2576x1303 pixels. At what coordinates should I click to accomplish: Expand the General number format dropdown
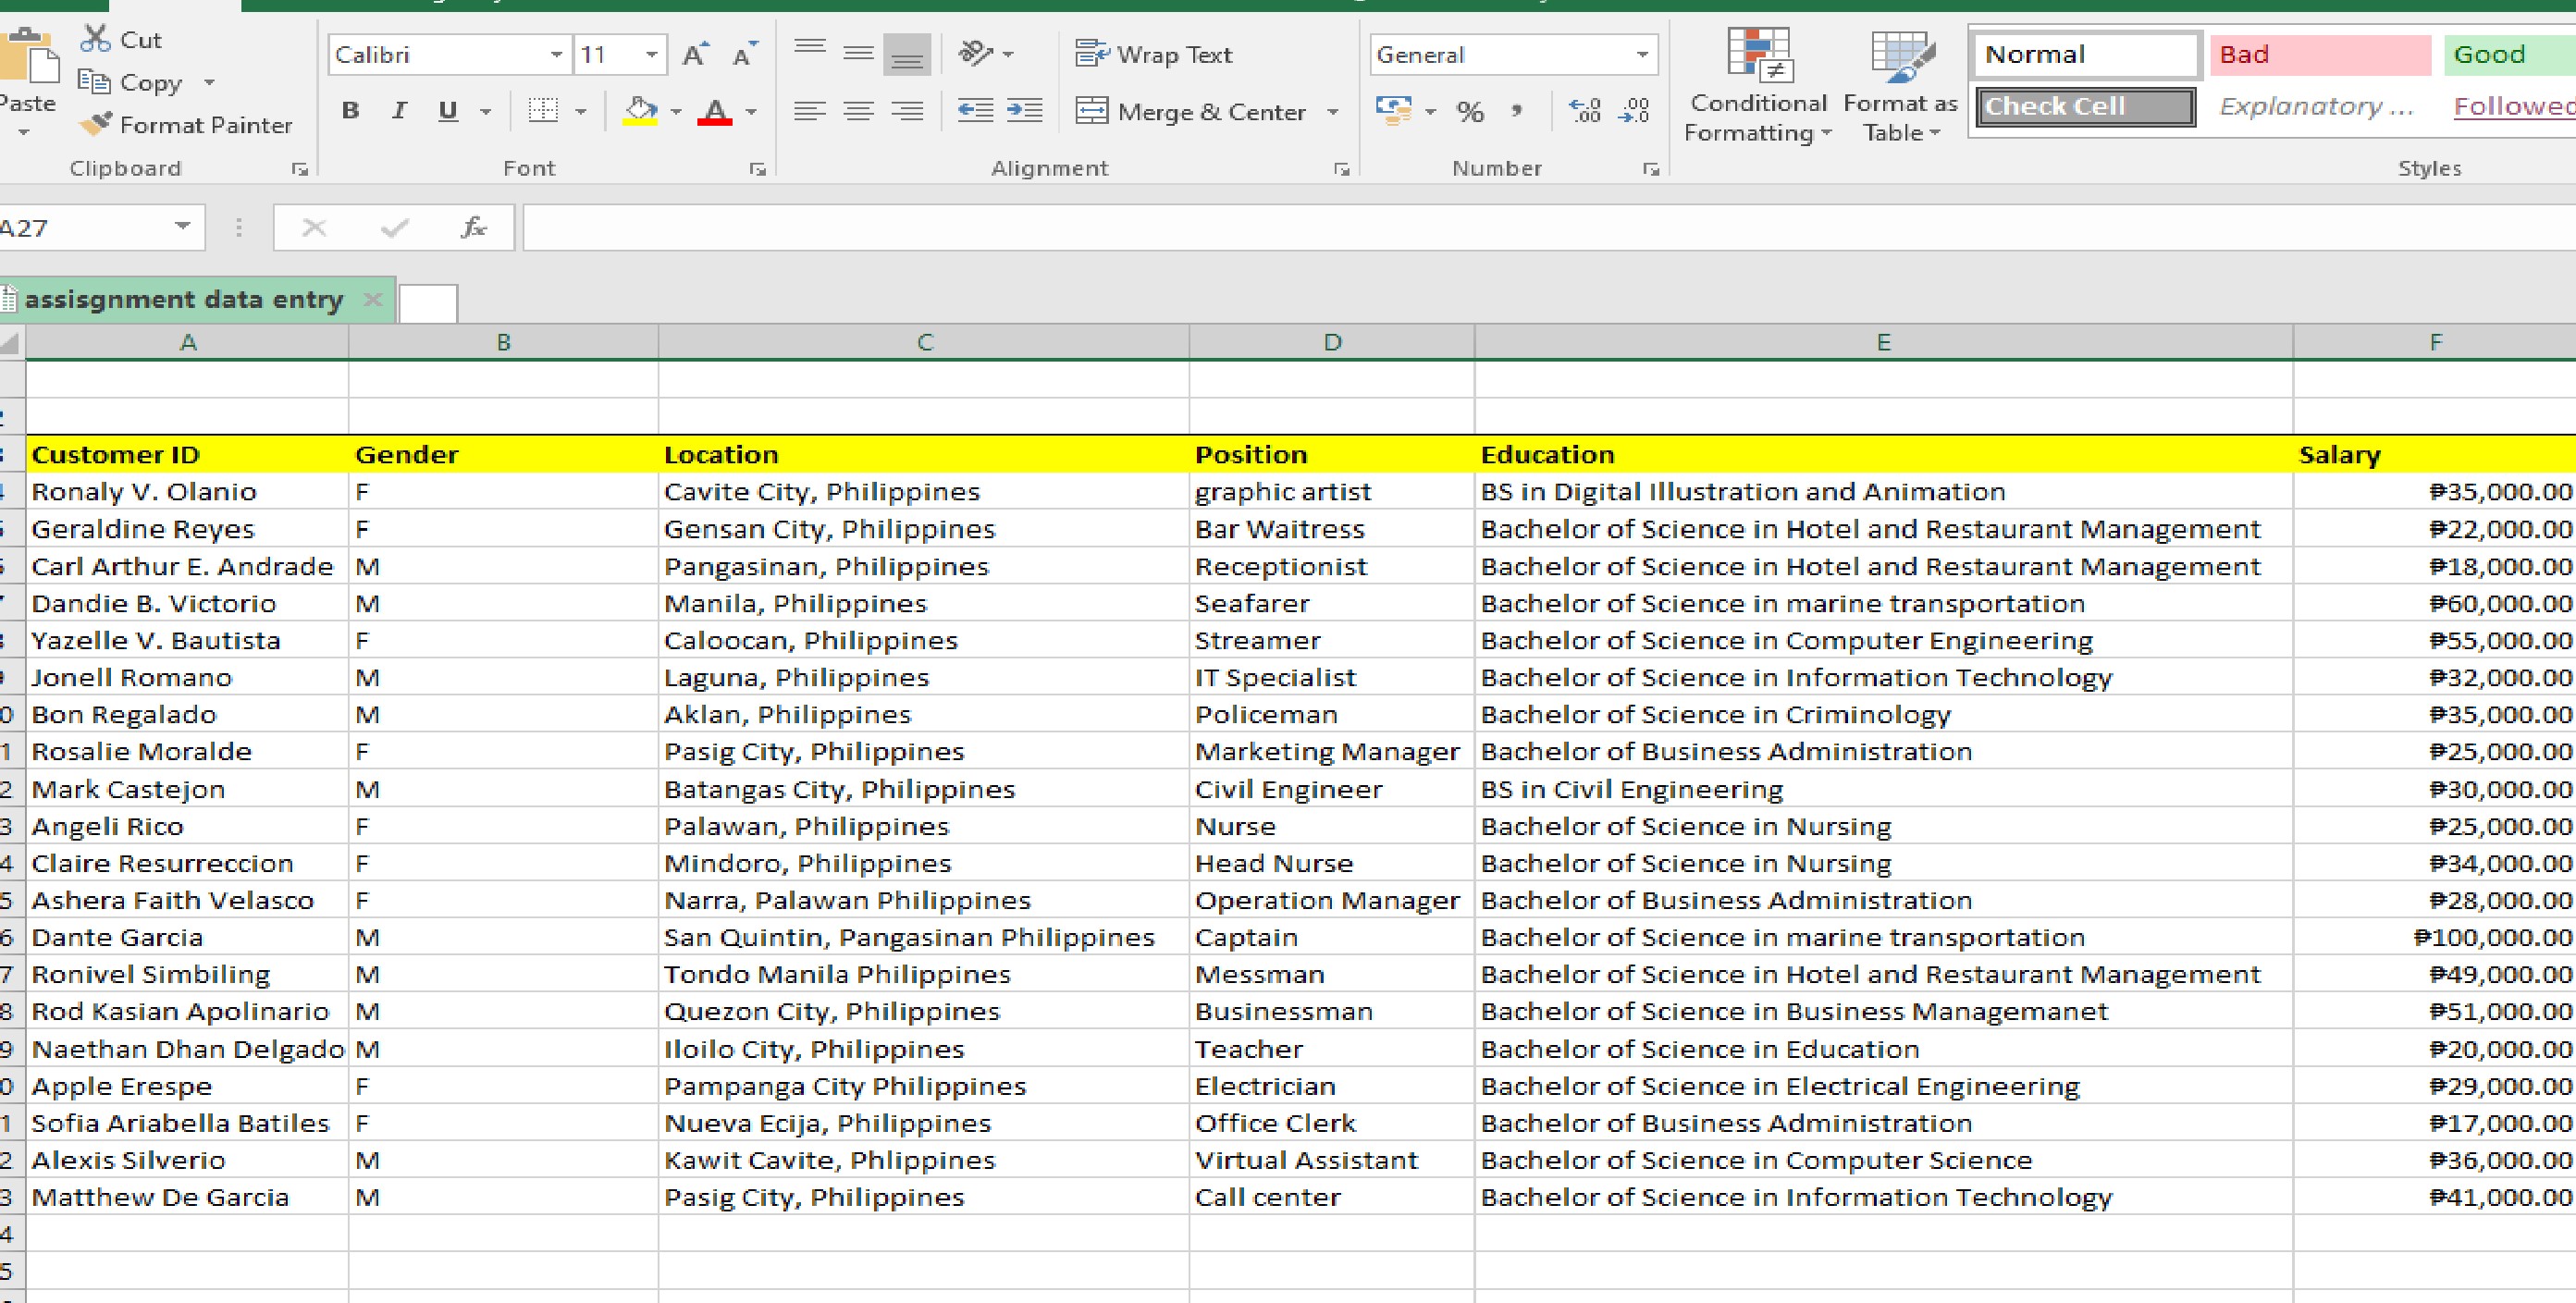1642,55
